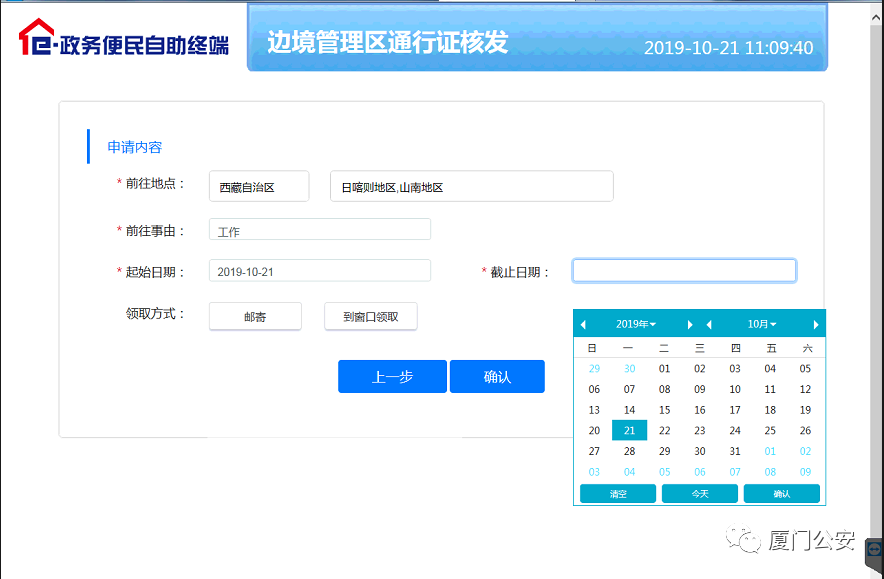Click 清空 in the calendar popup
This screenshot has height=579, width=884.
618,494
